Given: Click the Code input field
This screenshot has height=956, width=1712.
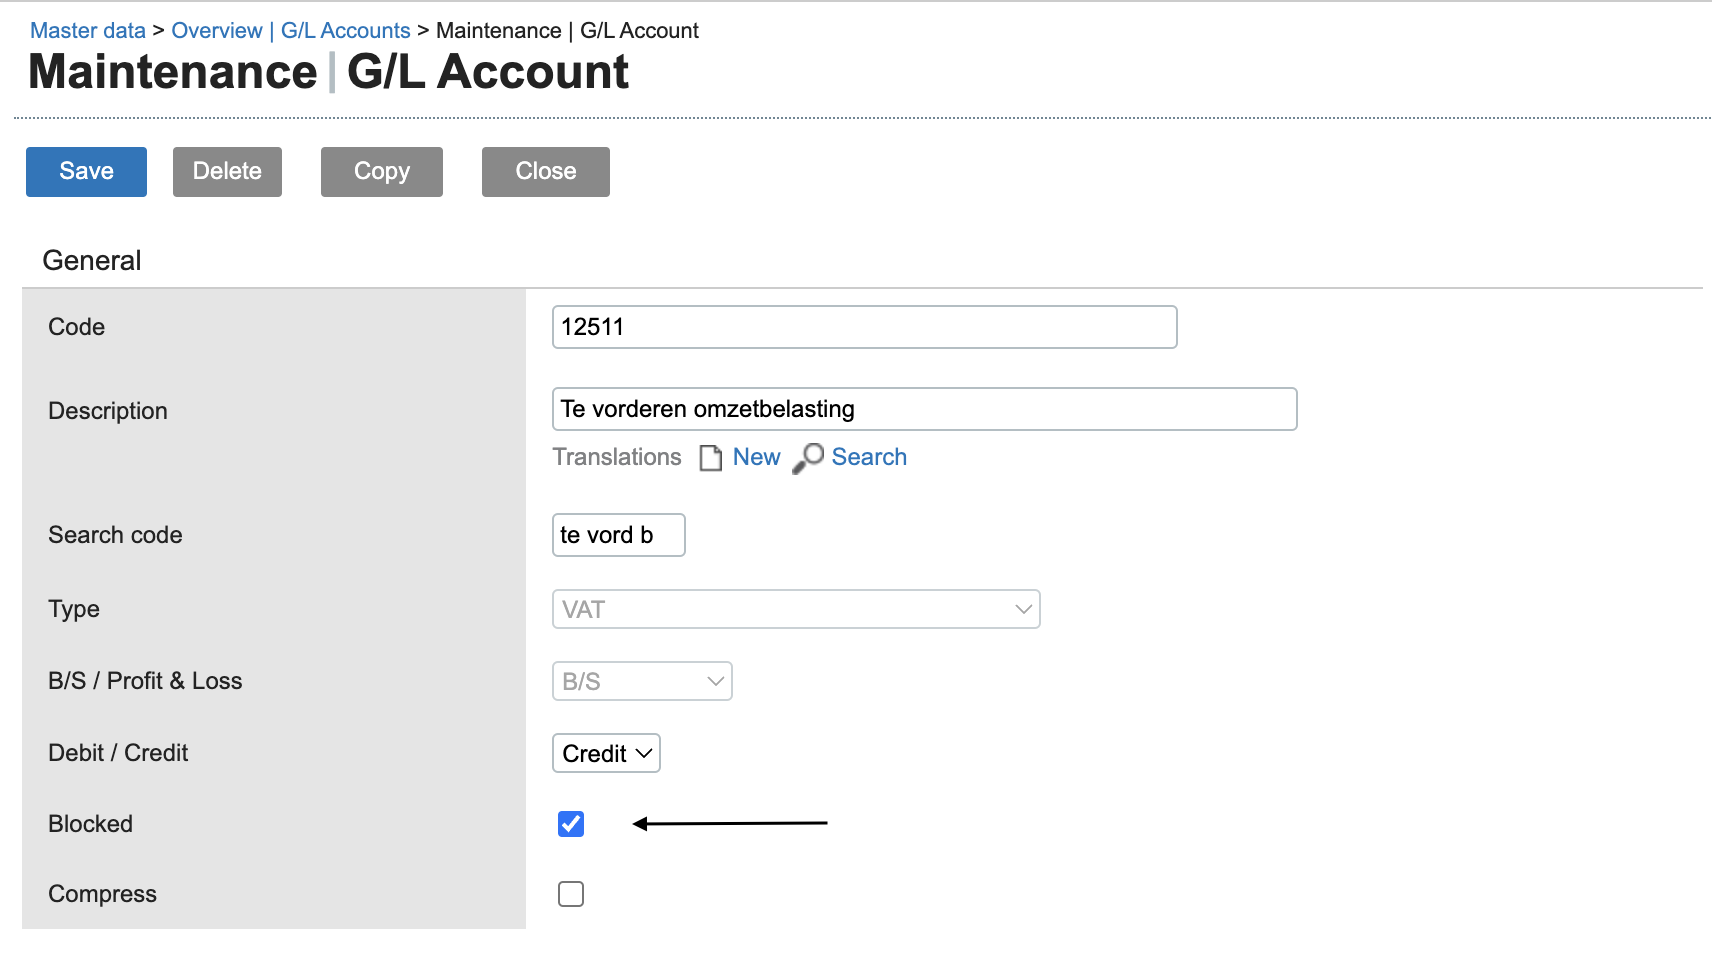Looking at the screenshot, I should pos(864,327).
